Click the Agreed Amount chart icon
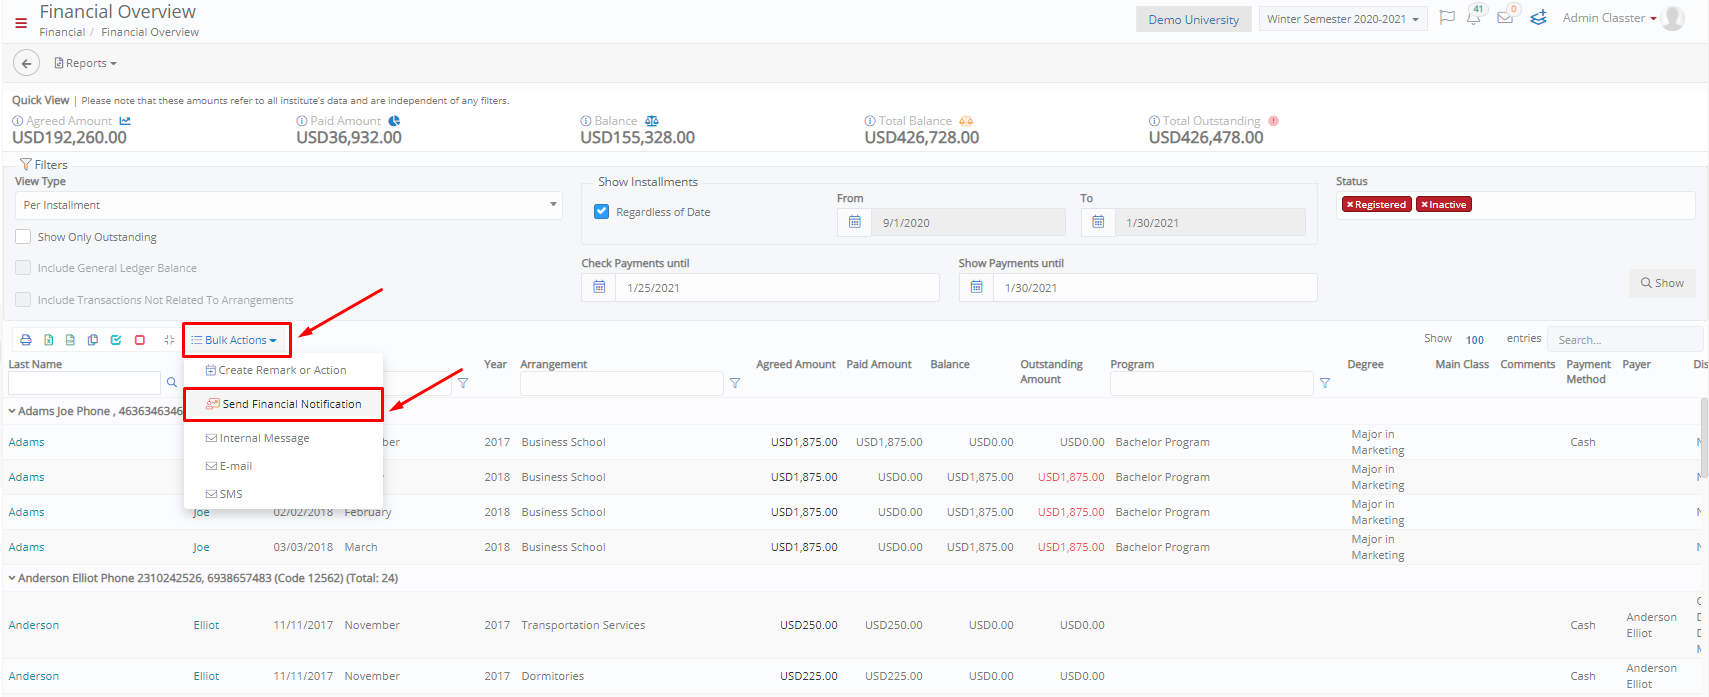Screen dimensions: 1709x697 (125, 121)
